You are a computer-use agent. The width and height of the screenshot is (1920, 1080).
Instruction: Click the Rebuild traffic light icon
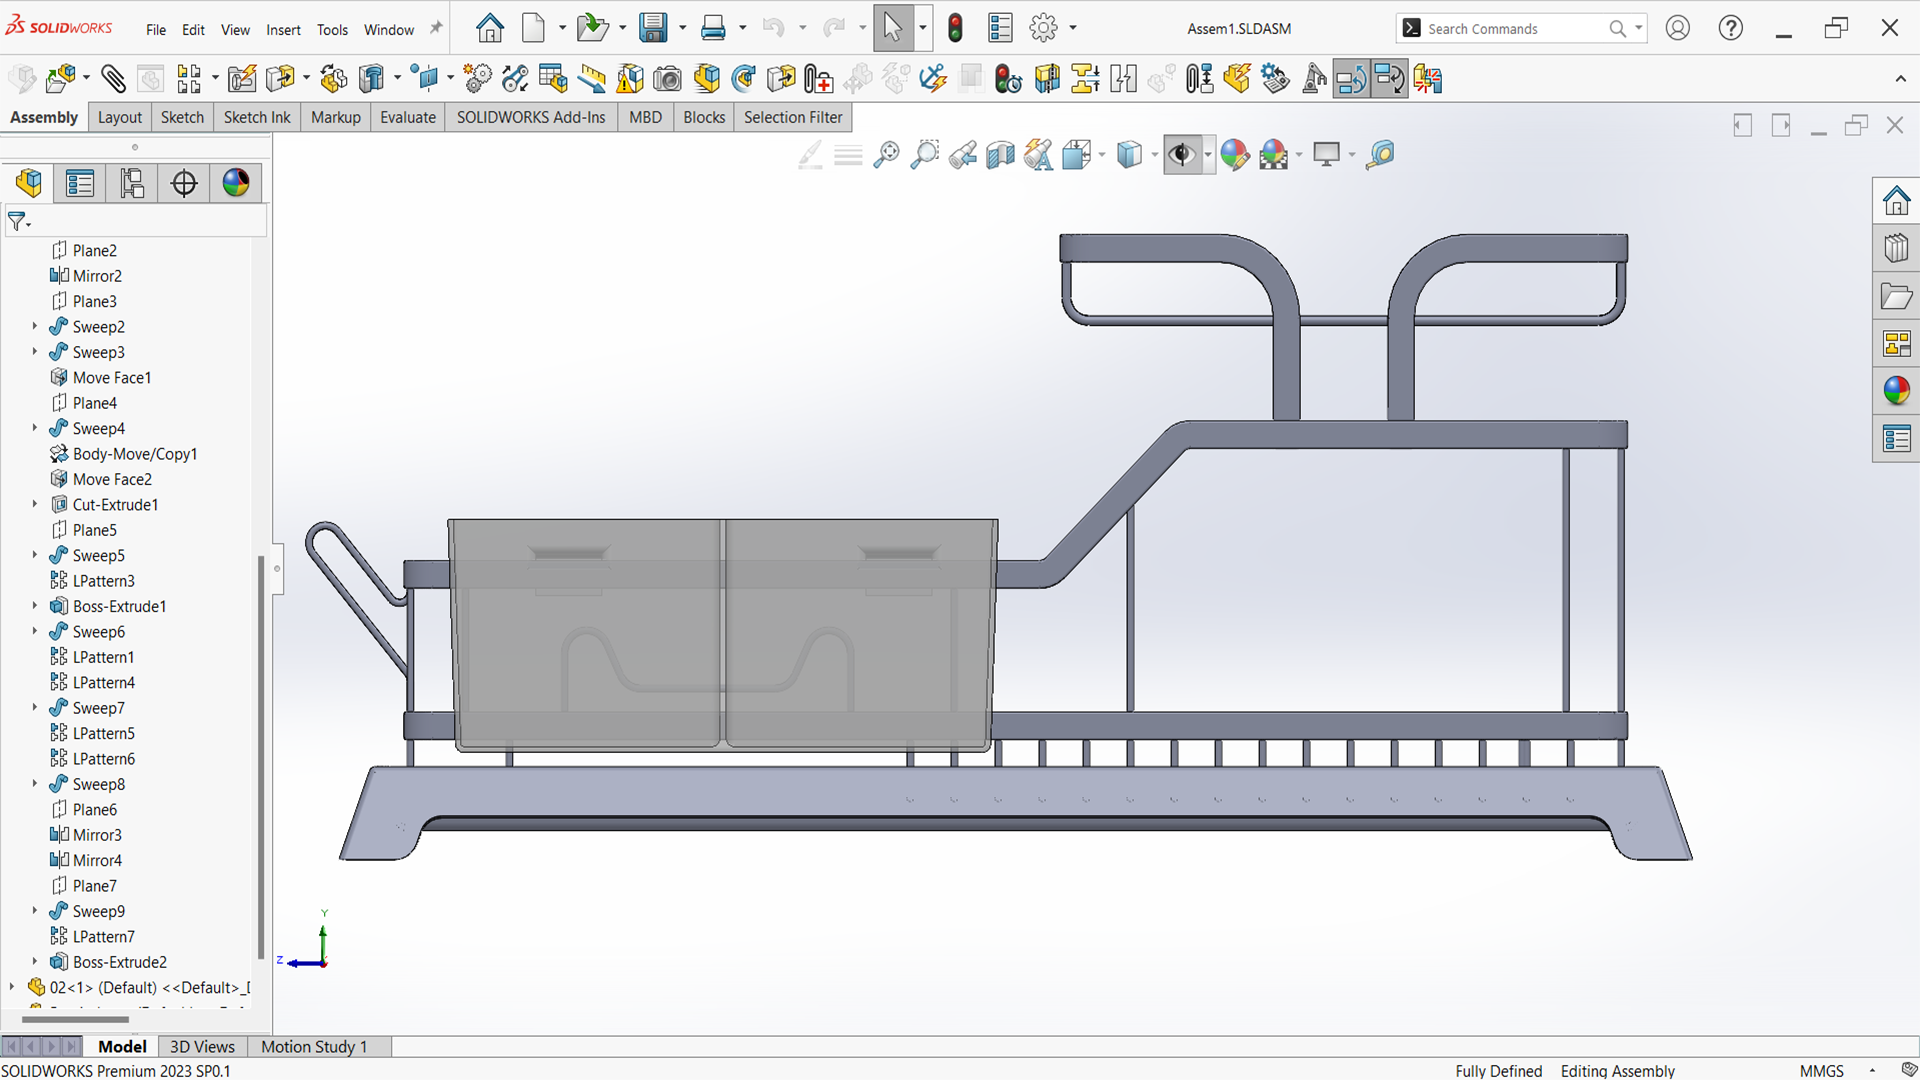click(x=955, y=28)
